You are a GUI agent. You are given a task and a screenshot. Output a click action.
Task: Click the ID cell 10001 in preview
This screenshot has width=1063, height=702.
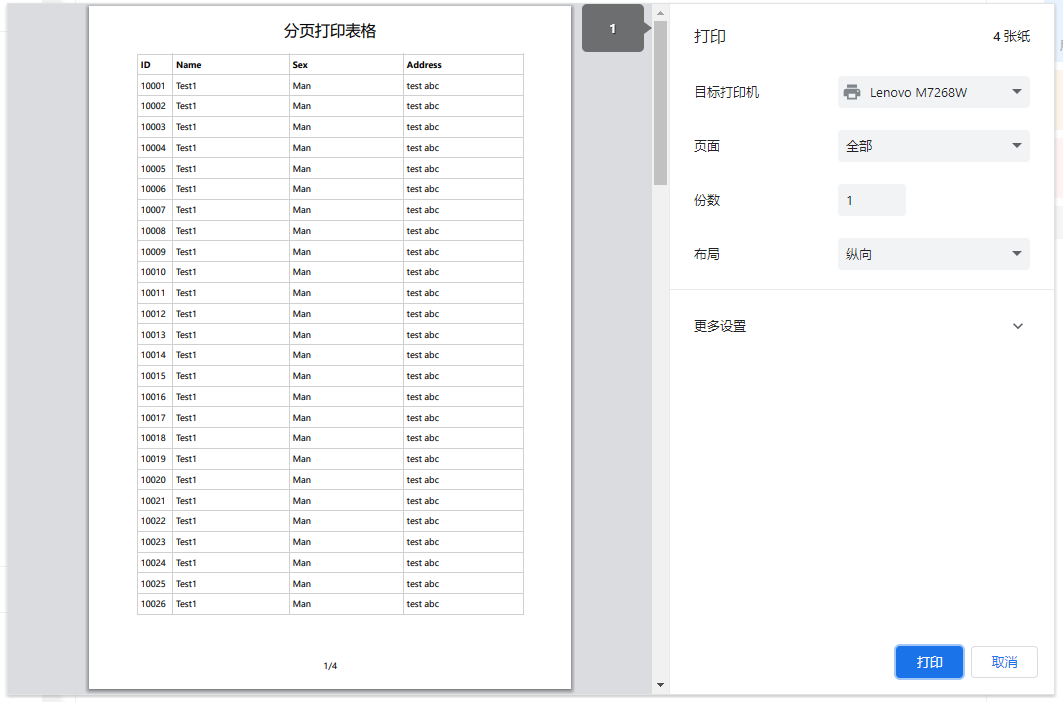pyautogui.click(x=153, y=86)
